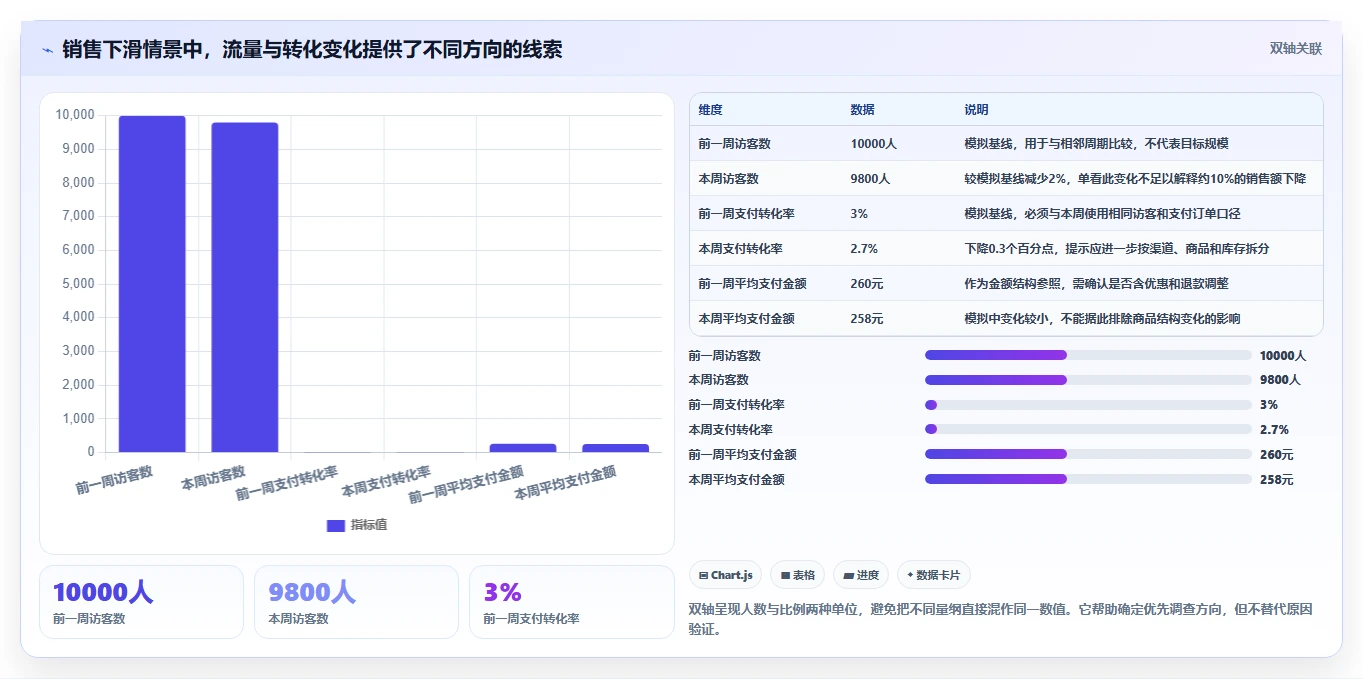
Task: Click the 指标值 legend text
Action: (x=368, y=525)
